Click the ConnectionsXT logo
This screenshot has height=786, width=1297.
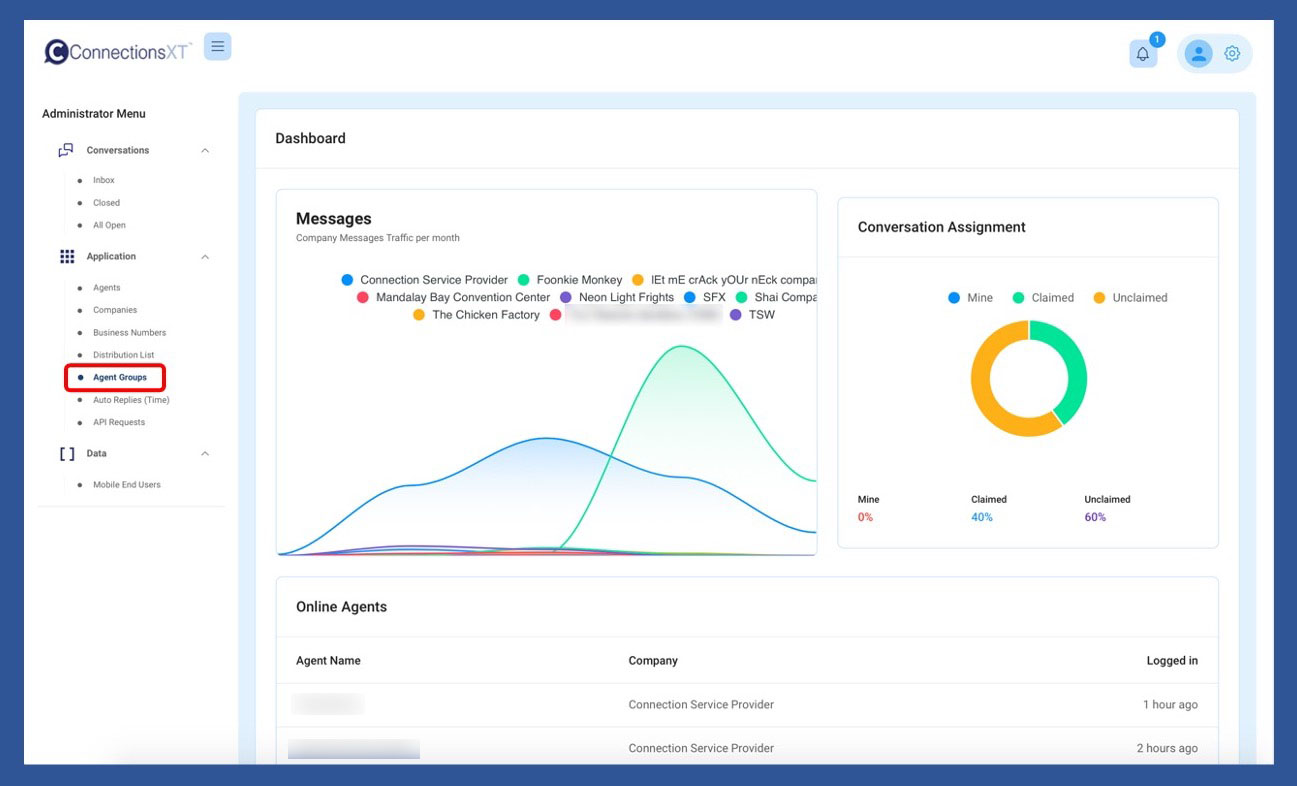pyautogui.click(x=118, y=52)
